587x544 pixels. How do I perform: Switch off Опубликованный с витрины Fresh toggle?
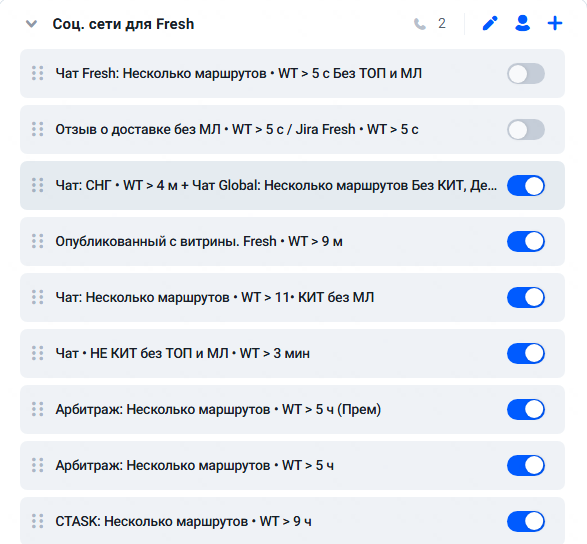click(x=526, y=241)
